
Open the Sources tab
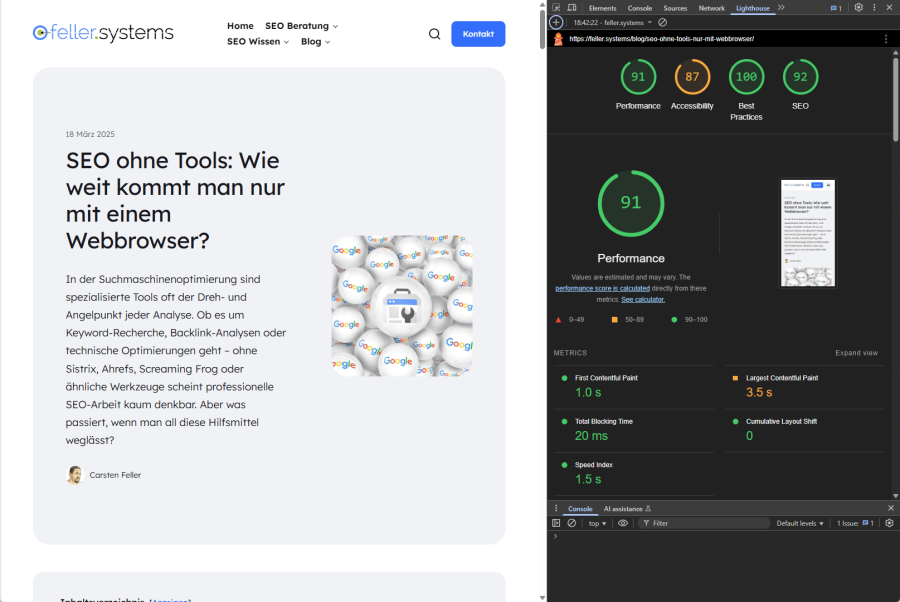click(x=675, y=8)
